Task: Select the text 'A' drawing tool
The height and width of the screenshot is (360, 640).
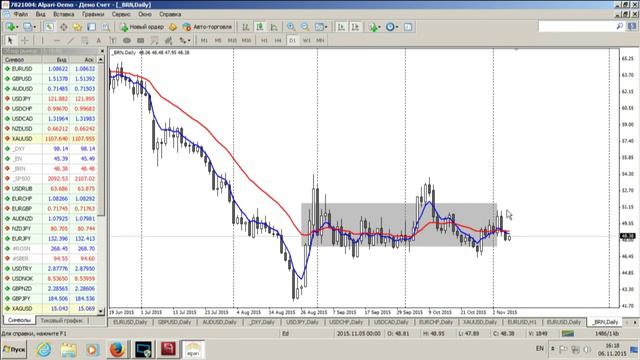Action: click(99, 40)
